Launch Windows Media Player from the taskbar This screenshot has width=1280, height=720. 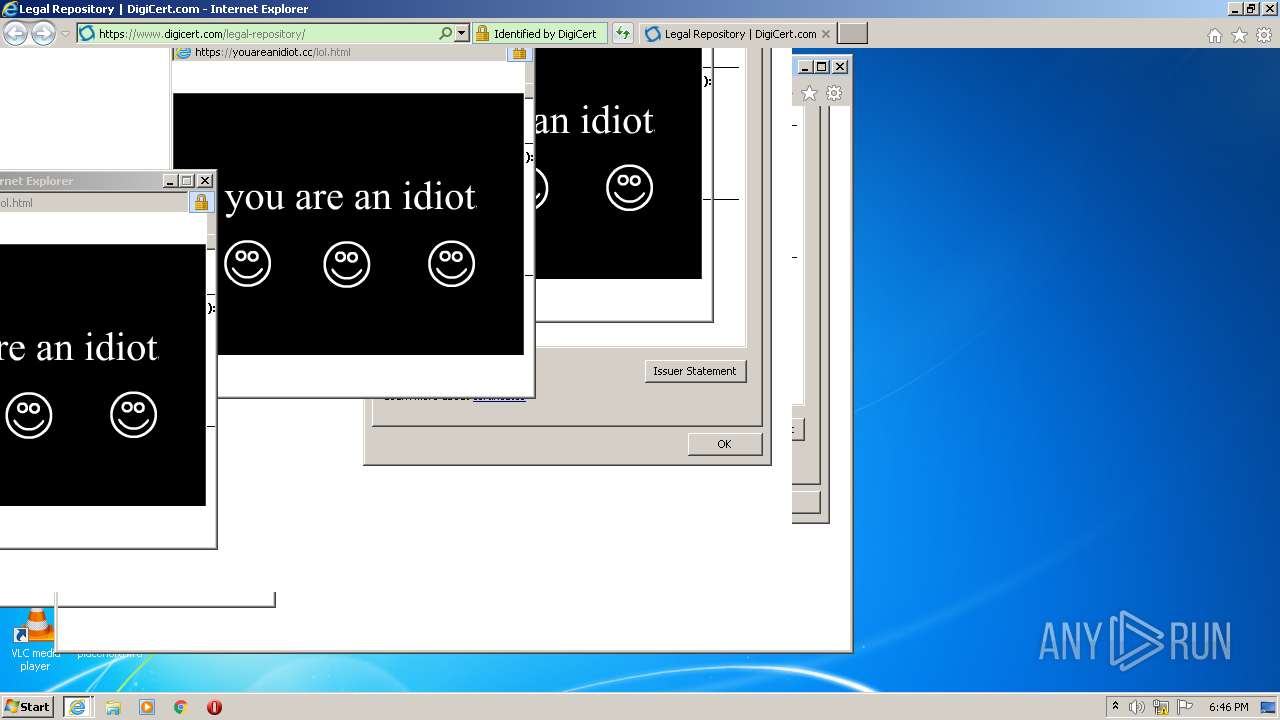[x=147, y=707]
